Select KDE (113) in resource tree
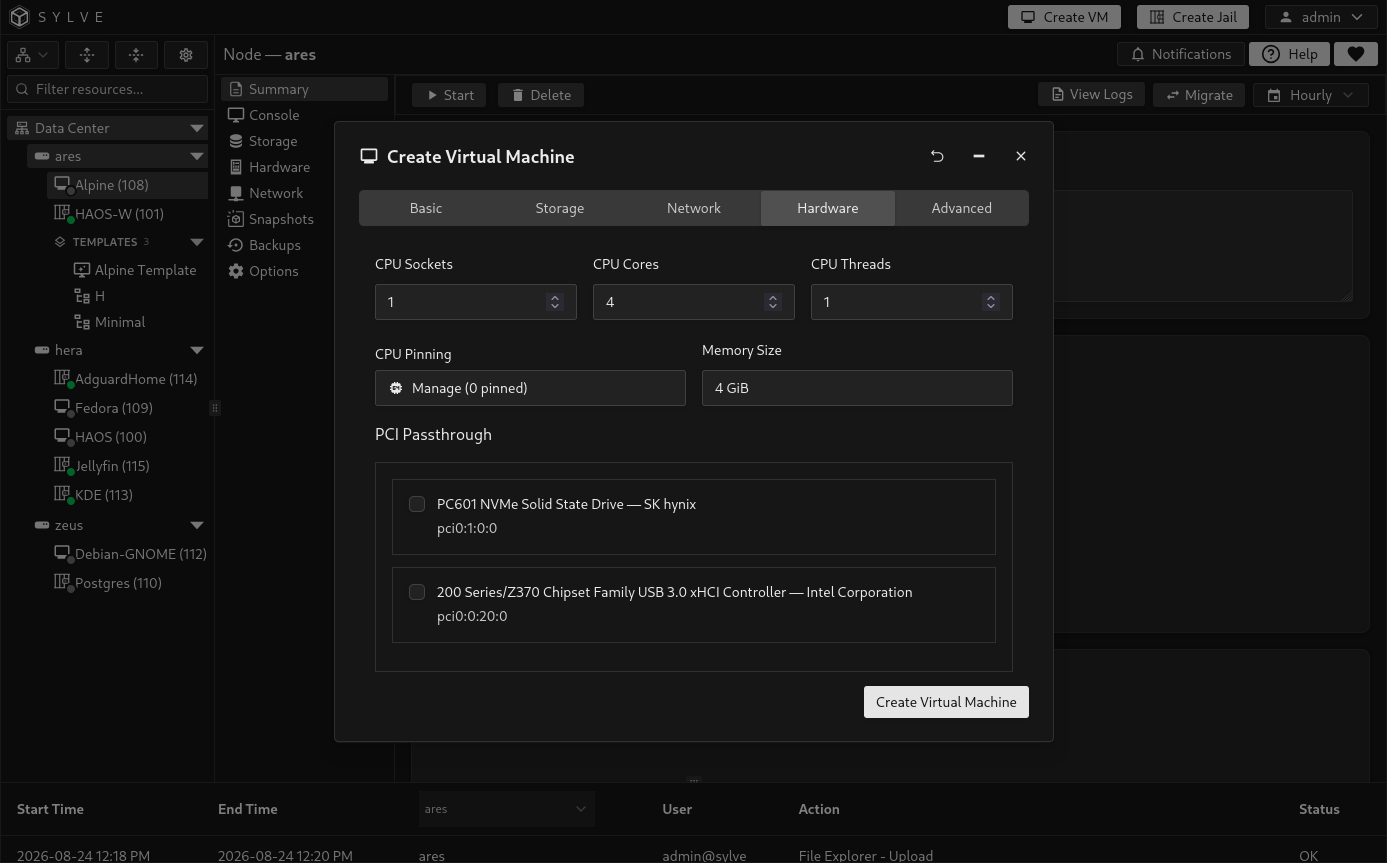Screen dimensions: 1387x863 [104, 495]
